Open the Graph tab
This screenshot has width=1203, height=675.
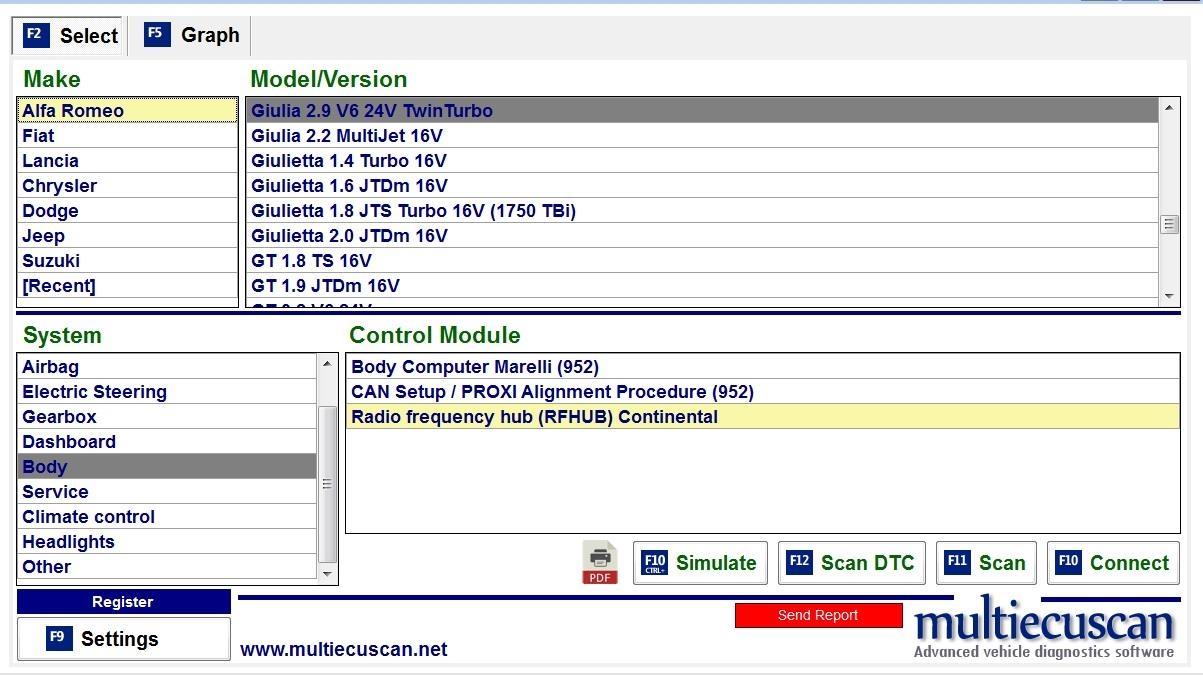(192, 35)
